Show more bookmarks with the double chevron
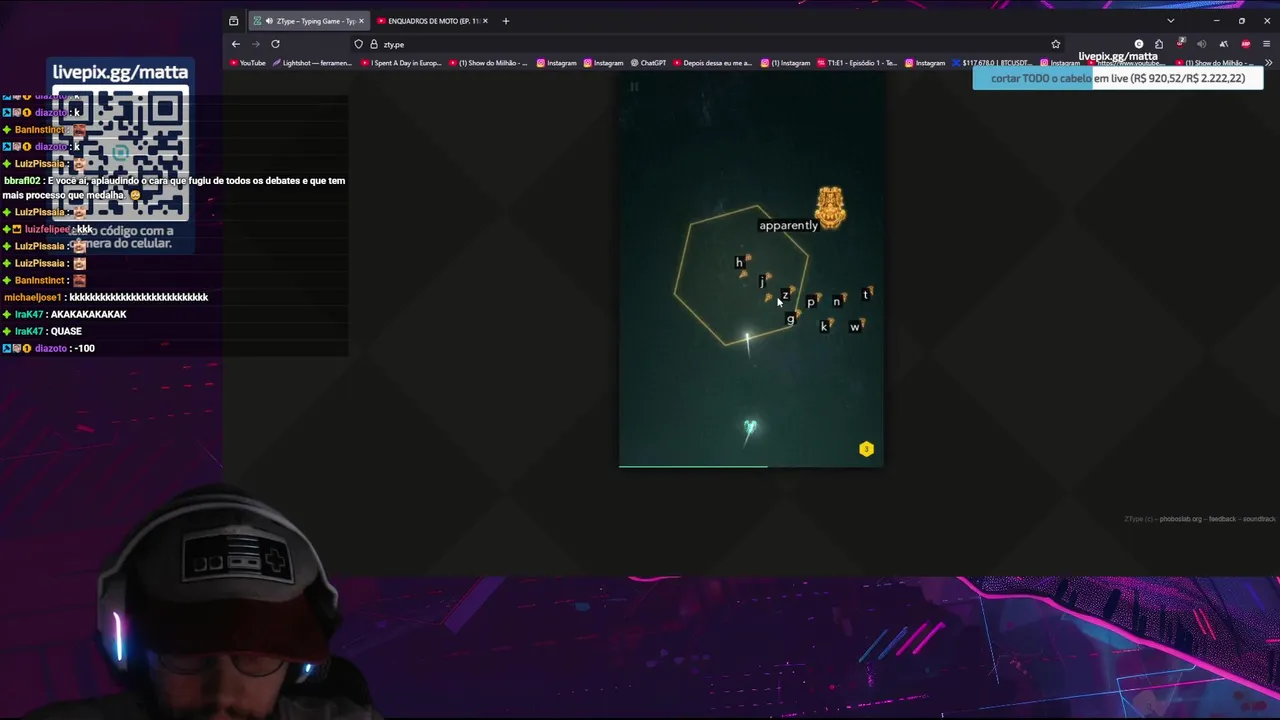 pyautogui.click(x=1269, y=63)
